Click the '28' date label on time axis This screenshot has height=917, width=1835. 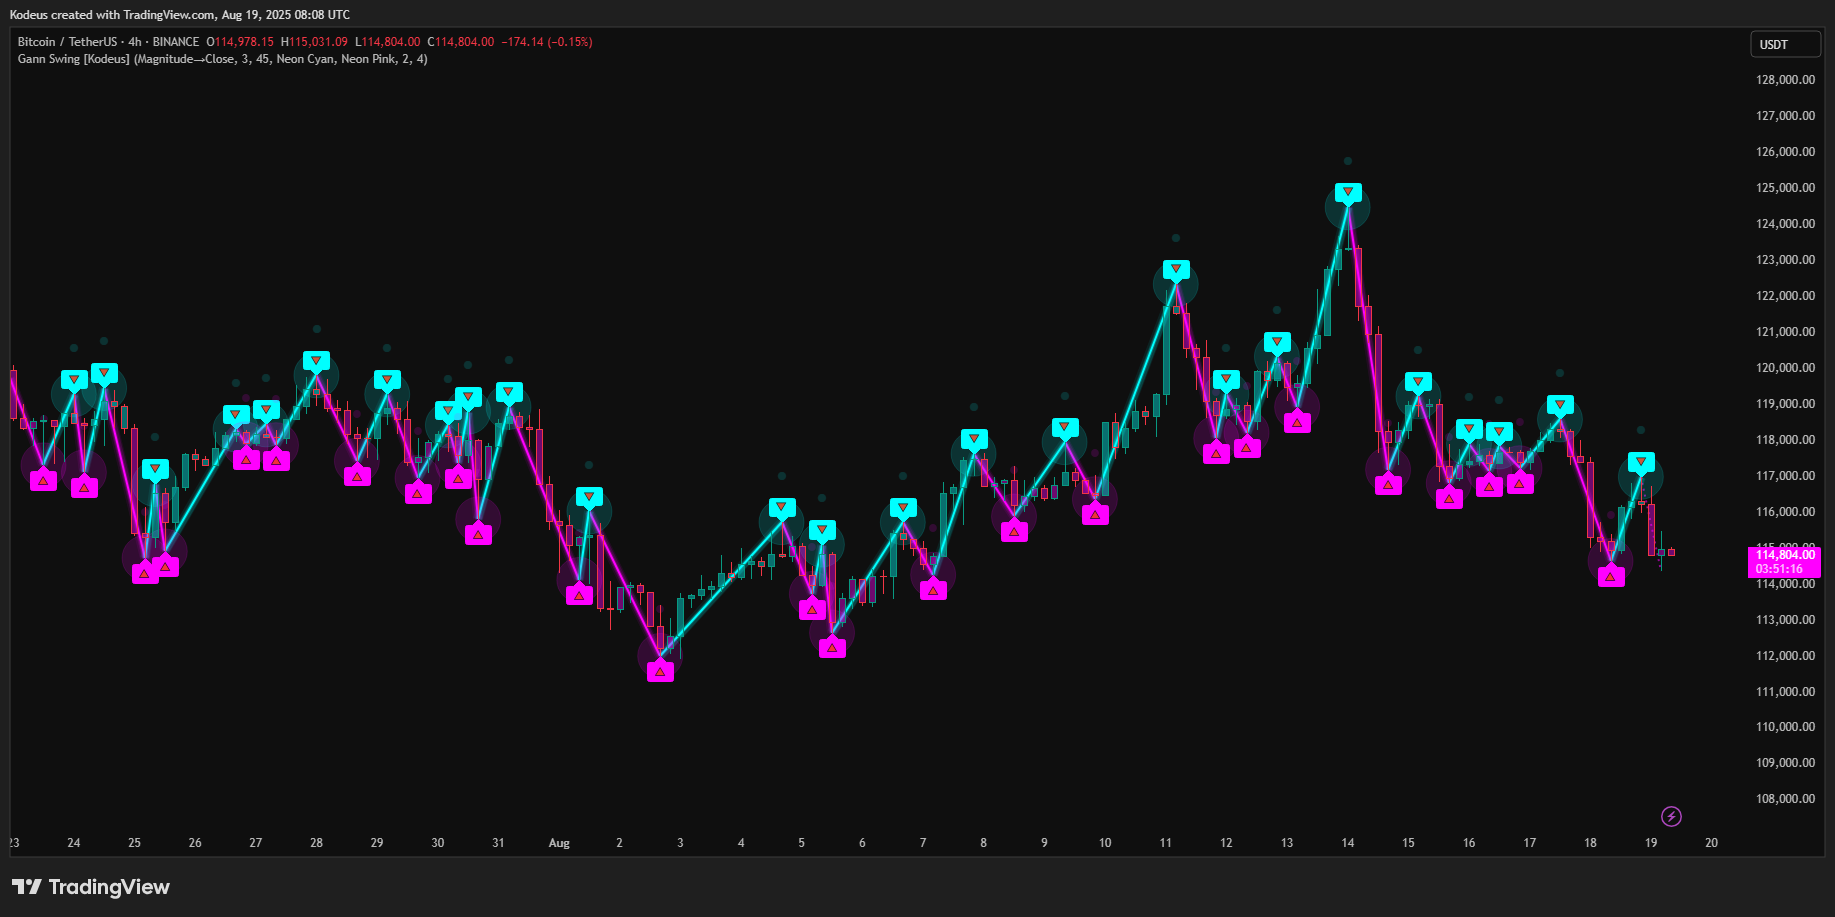316,843
